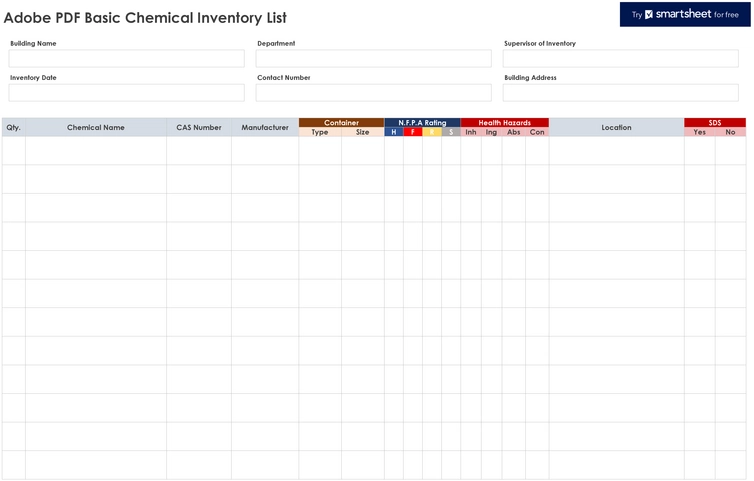Click the yellow R rating cell
The height and width of the screenshot is (481, 754).
click(432, 132)
